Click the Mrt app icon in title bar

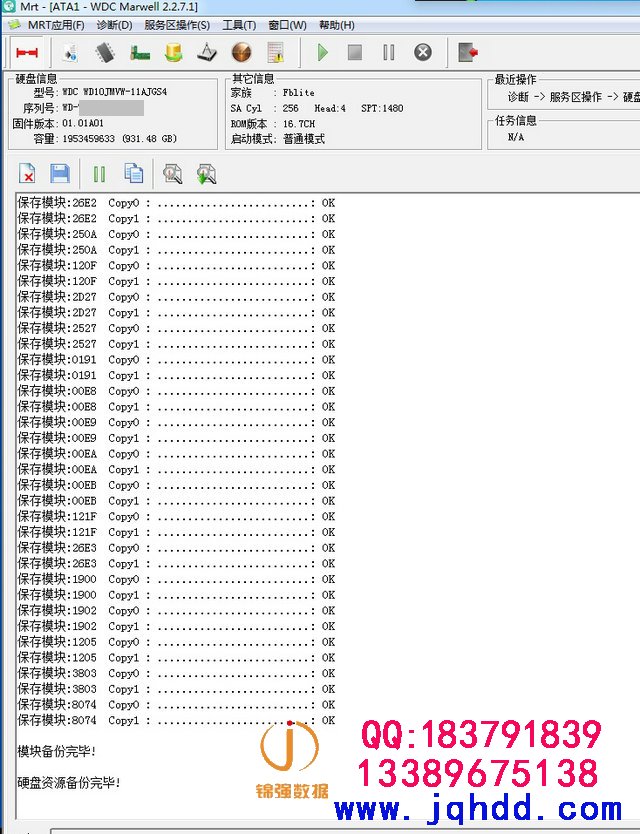click(8, 6)
